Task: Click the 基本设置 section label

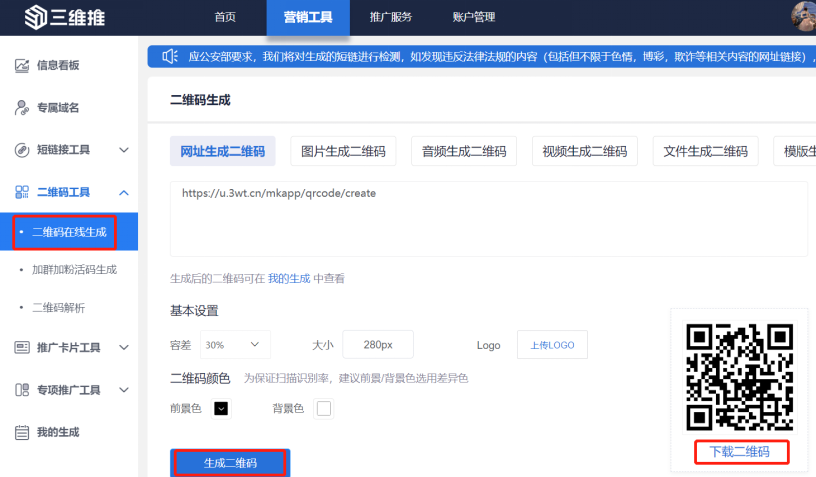Action: (194, 311)
